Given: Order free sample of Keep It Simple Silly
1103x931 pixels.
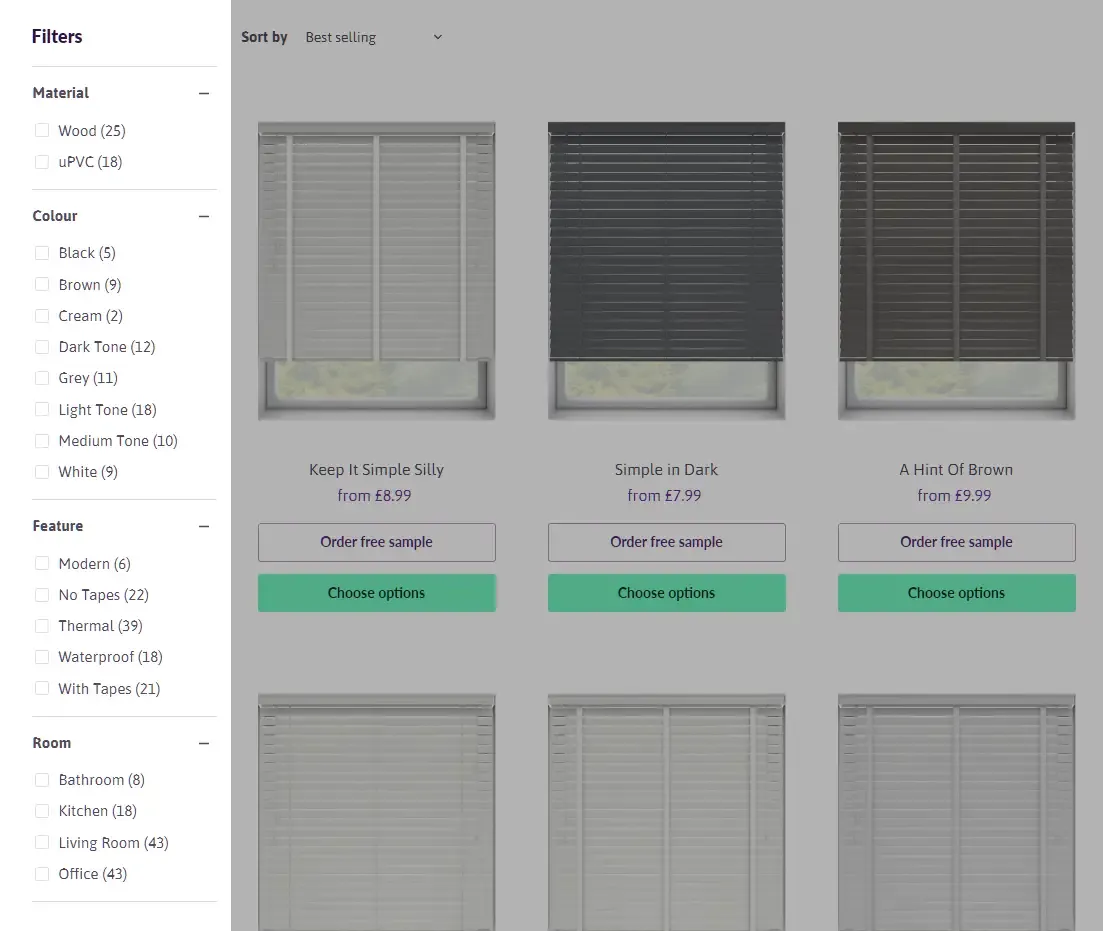Looking at the screenshot, I should 376,542.
